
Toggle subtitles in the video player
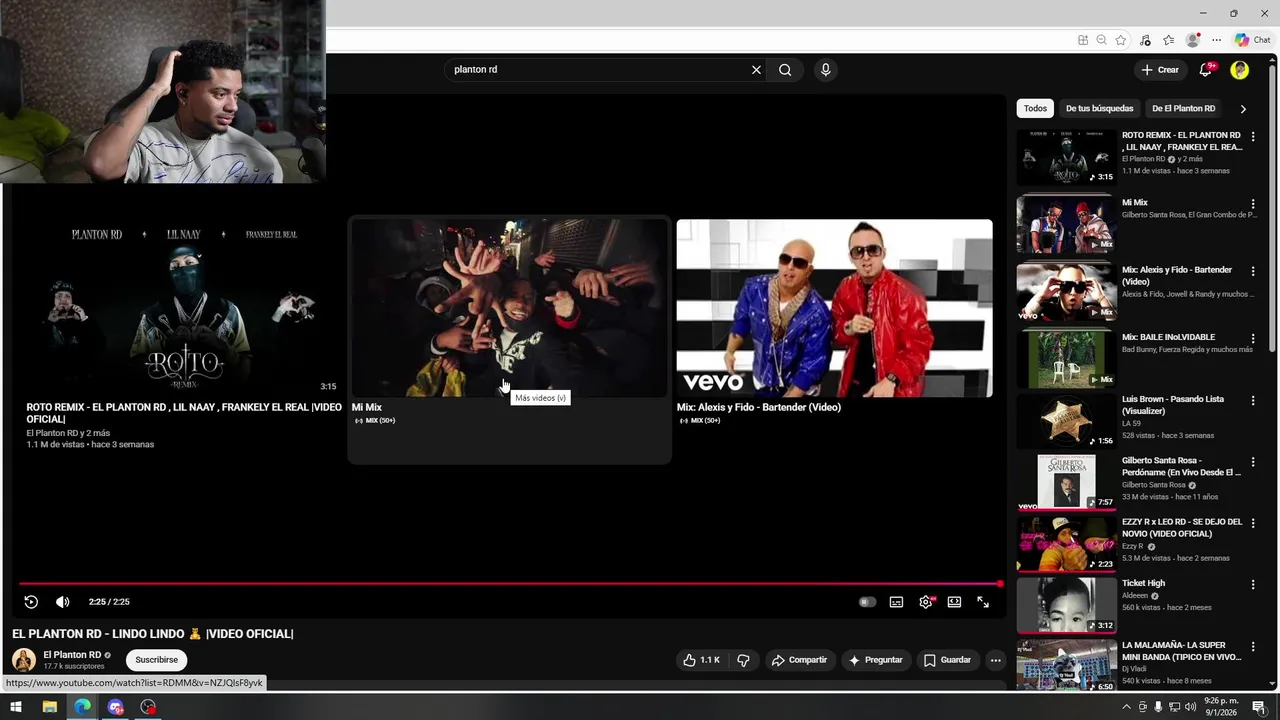(x=896, y=602)
